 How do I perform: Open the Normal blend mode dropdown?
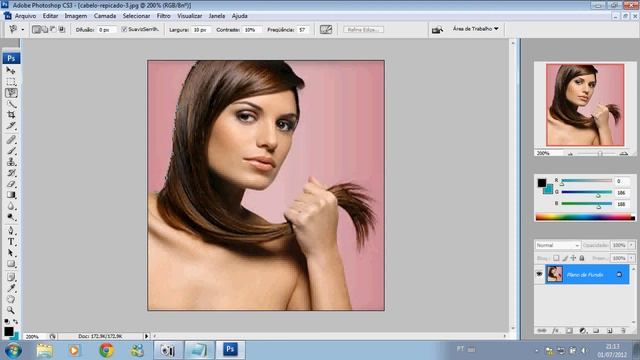(558, 245)
